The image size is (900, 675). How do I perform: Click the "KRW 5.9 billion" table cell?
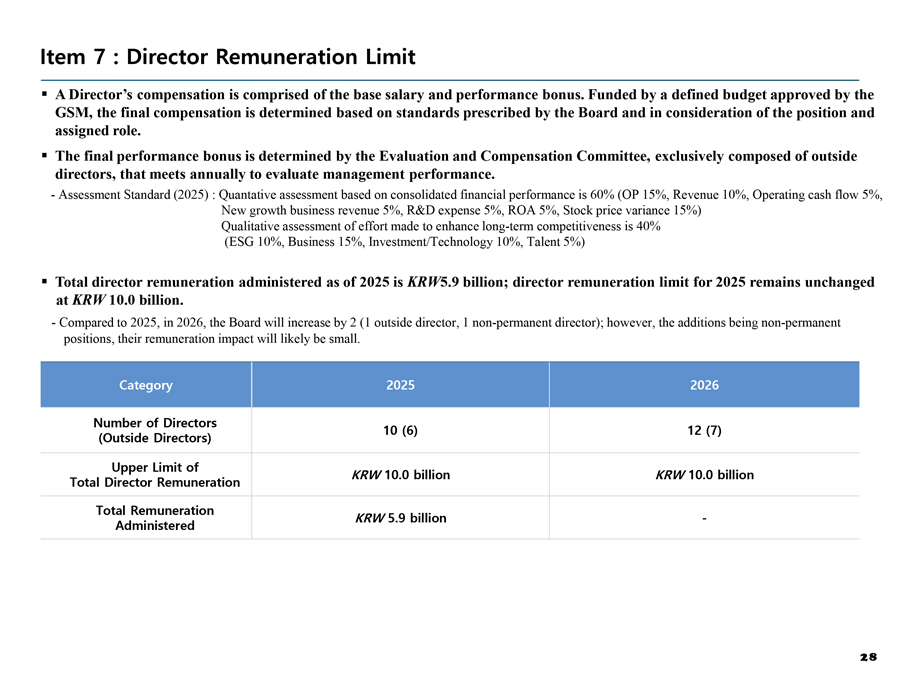pos(400,518)
